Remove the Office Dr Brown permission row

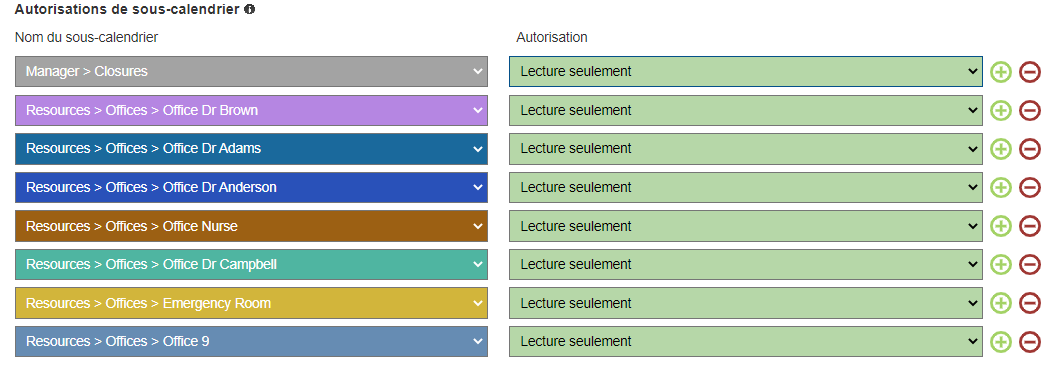click(x=1029, y=110)
